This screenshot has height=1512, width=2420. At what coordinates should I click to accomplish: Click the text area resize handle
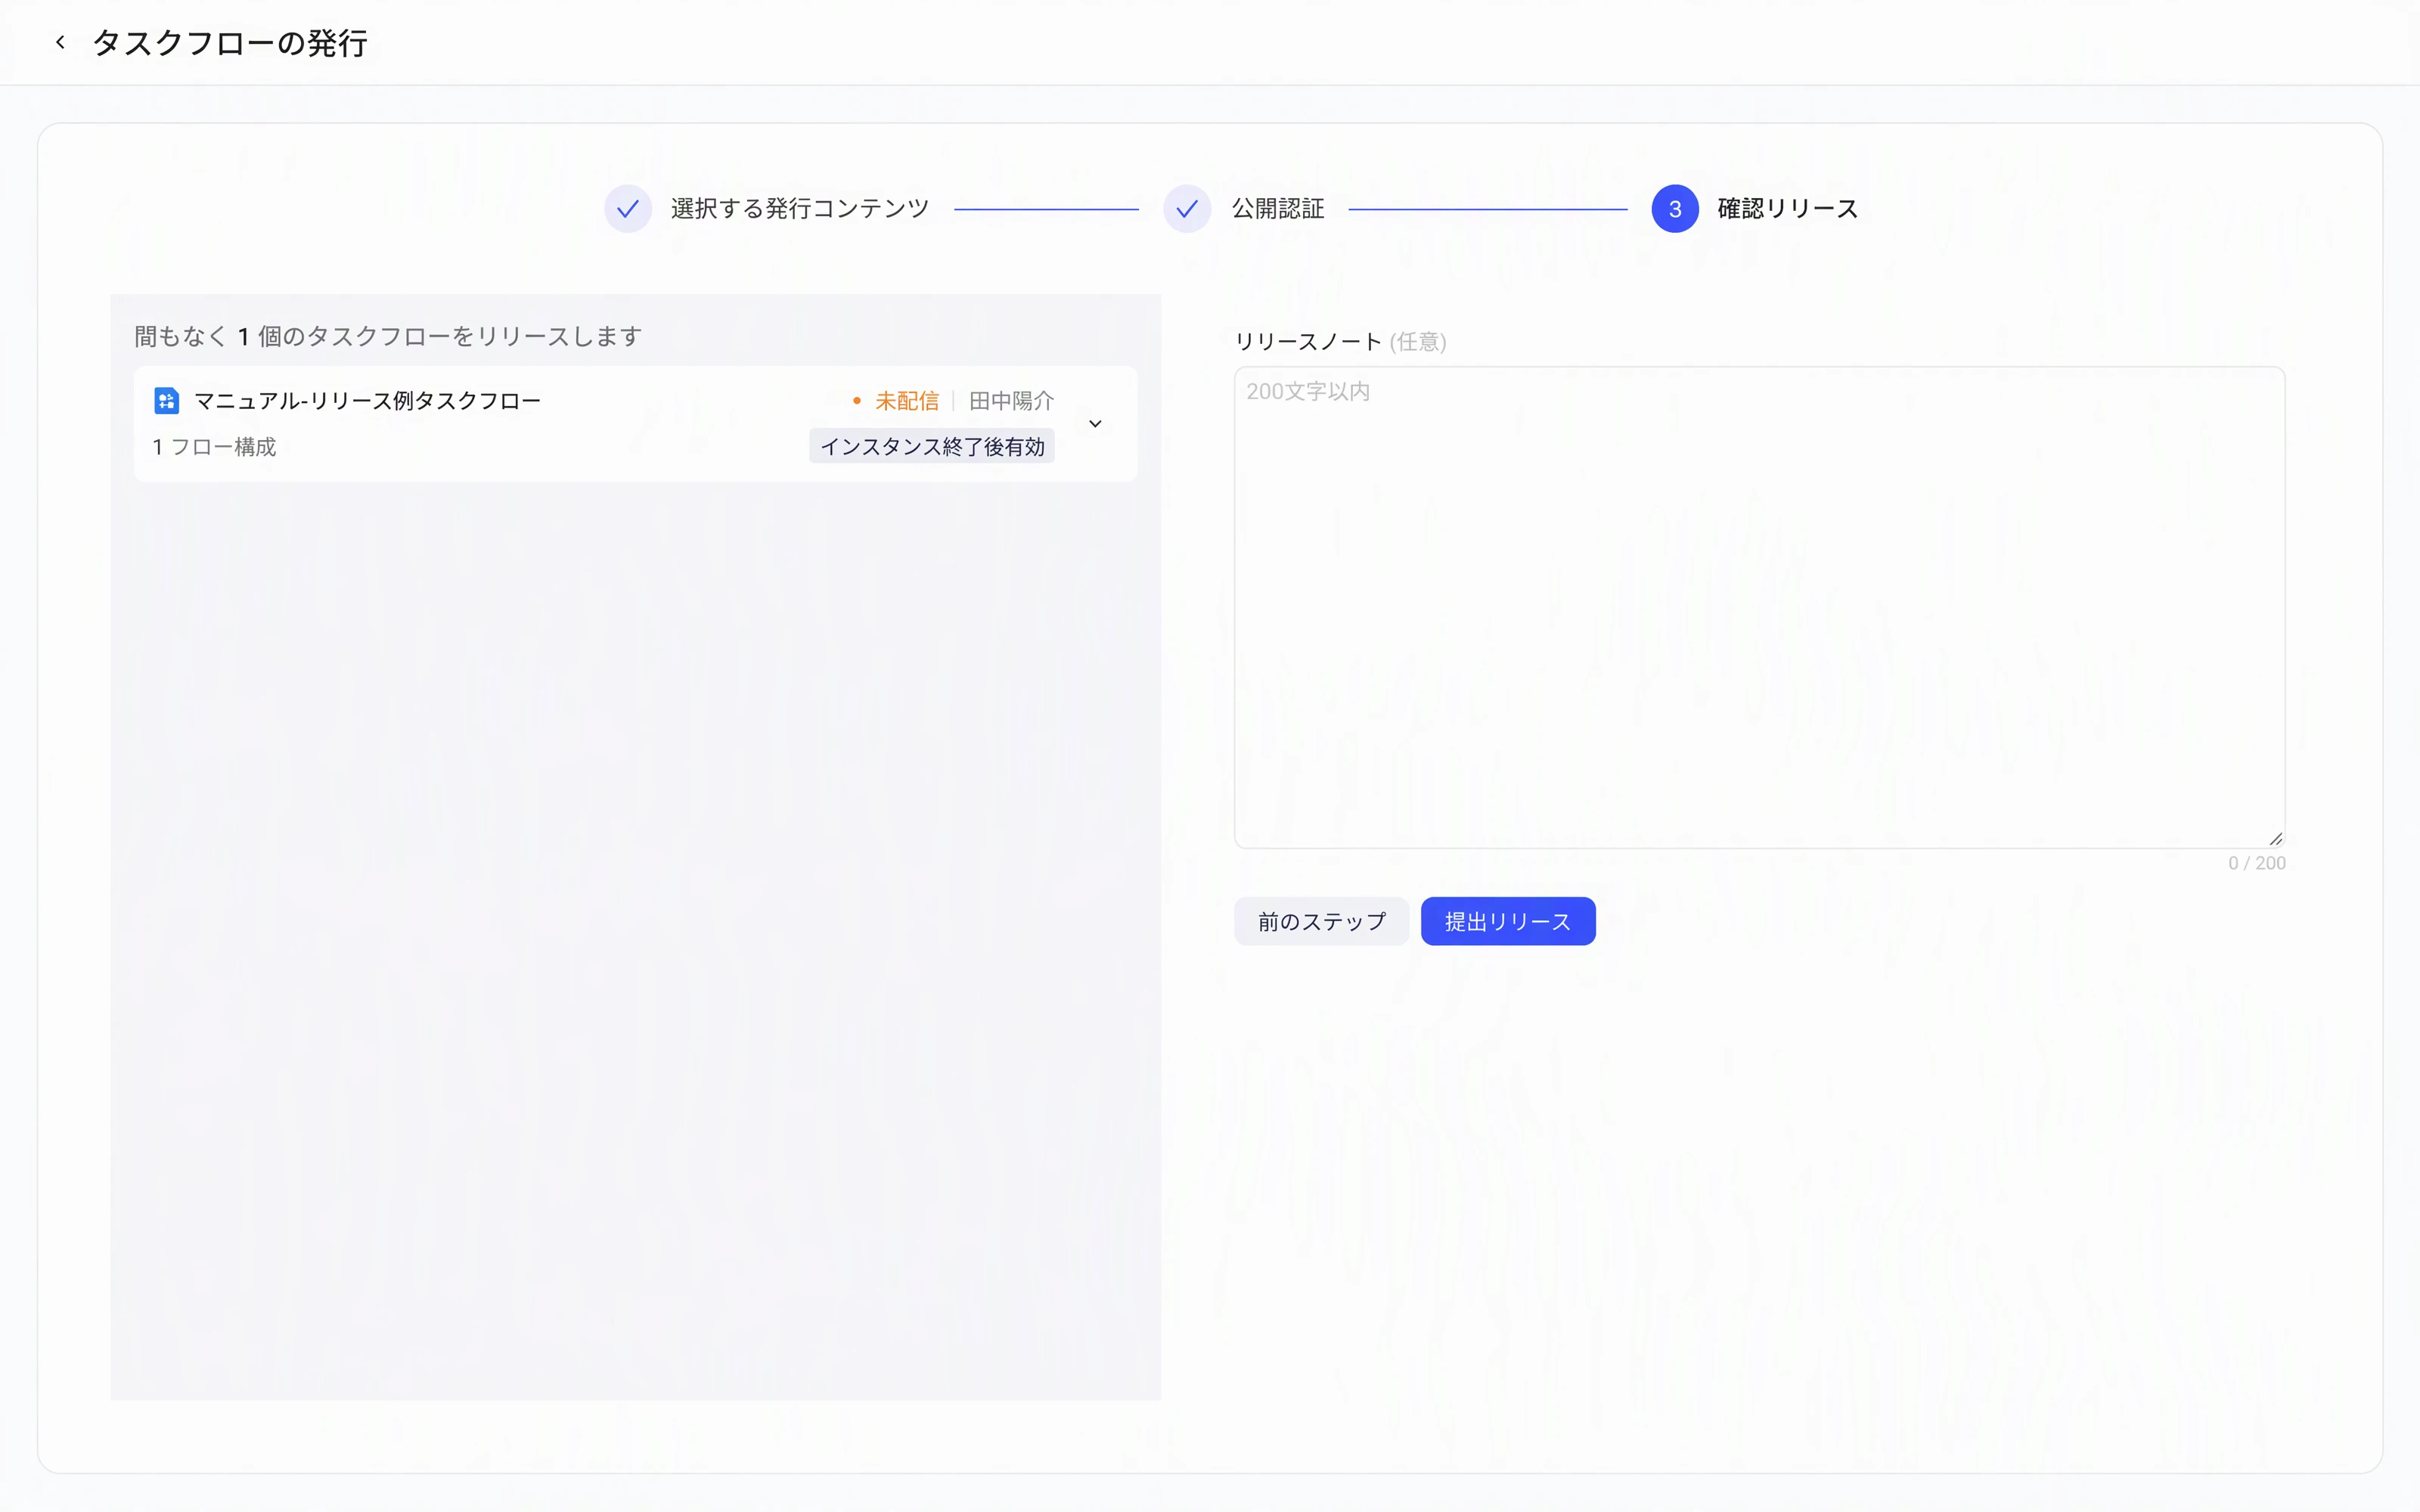pyautogui.click(x=2275, y=838)
